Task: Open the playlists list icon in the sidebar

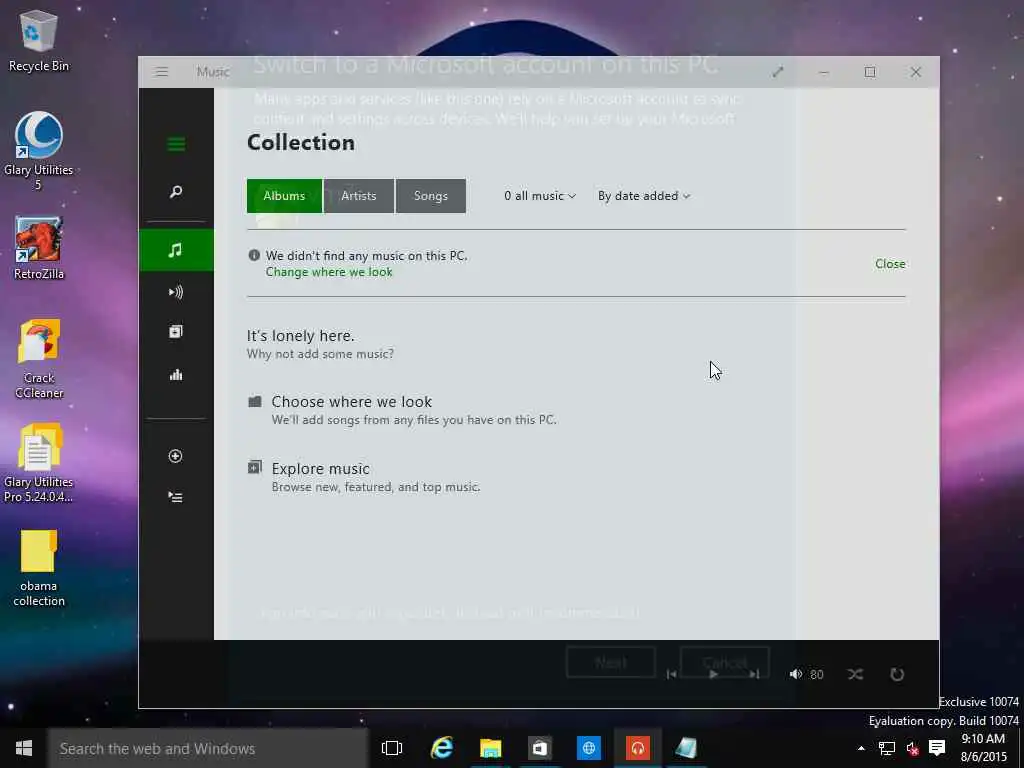Action: pos(175,497)
